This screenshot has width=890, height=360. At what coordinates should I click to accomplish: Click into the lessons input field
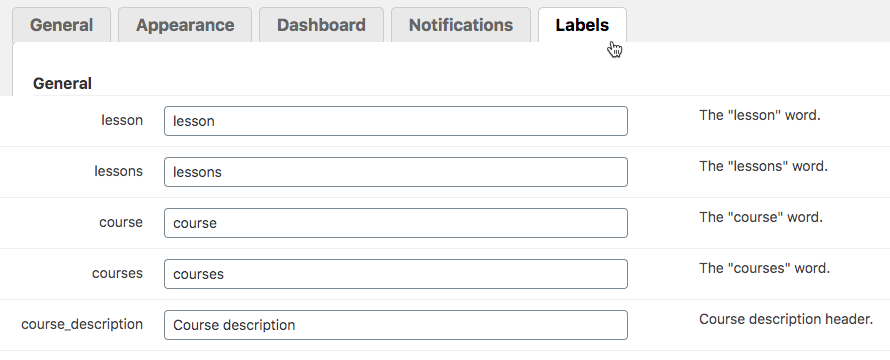[x=396, y=172]
